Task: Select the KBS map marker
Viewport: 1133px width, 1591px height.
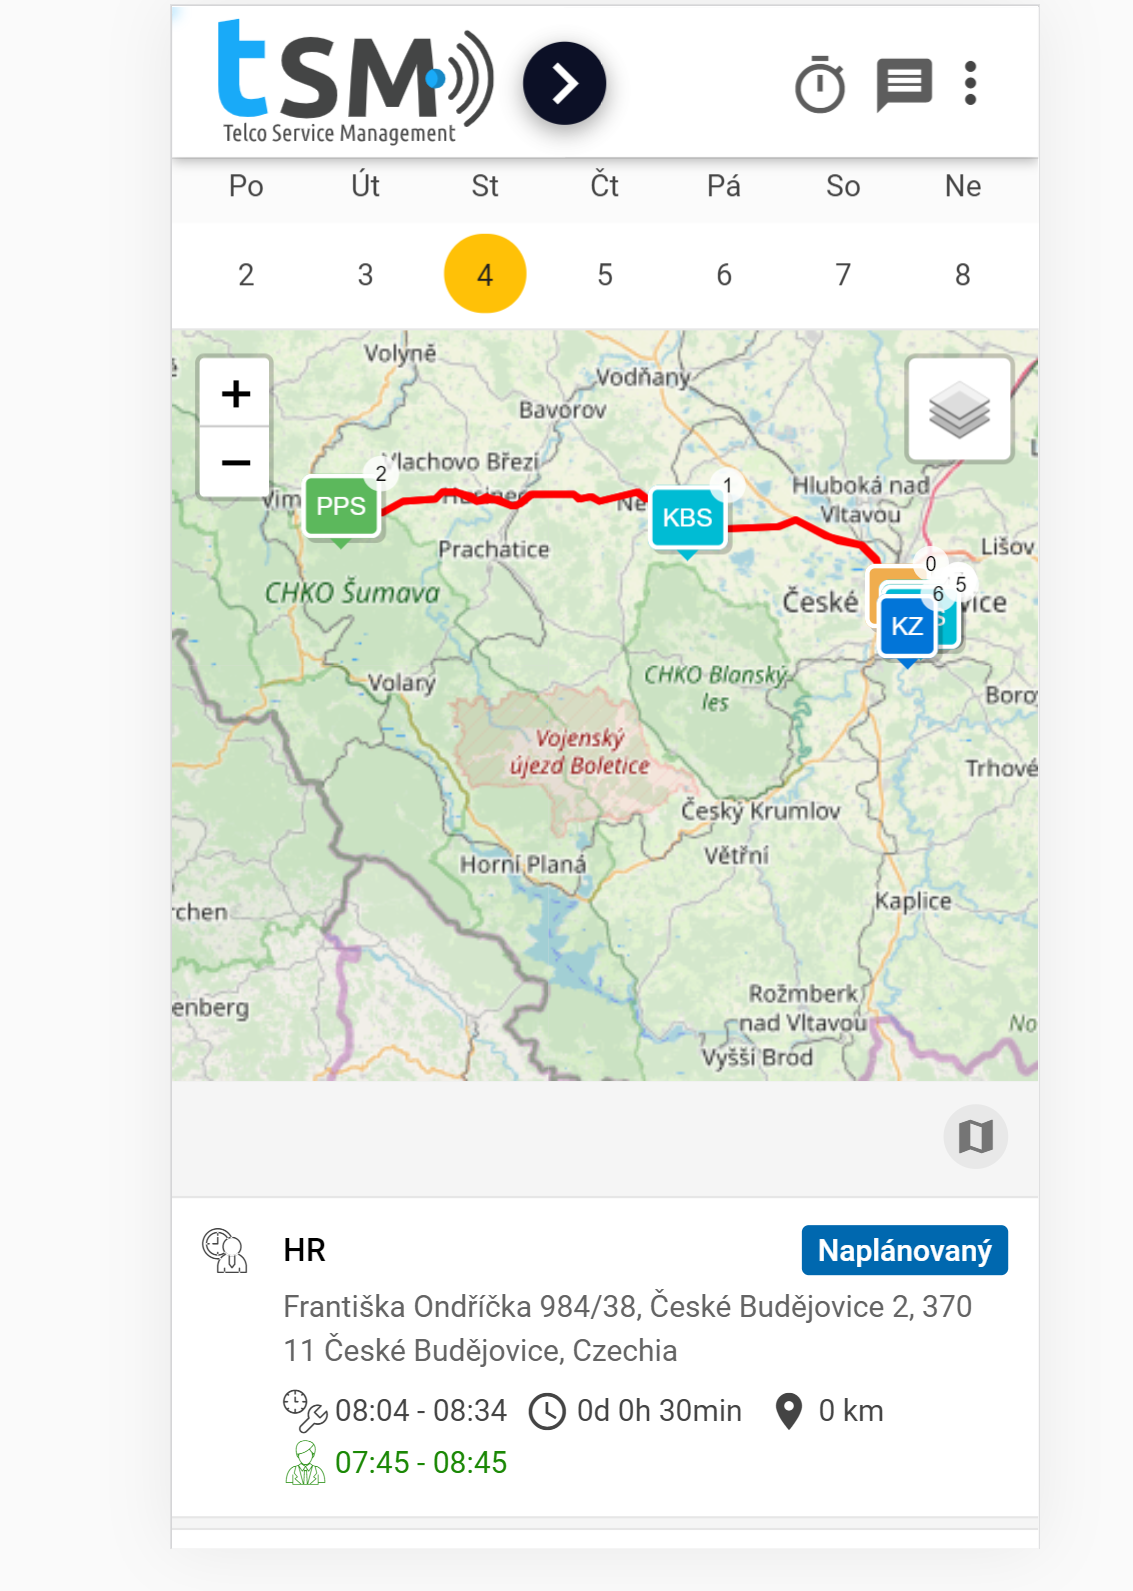Action: point(687,518)
